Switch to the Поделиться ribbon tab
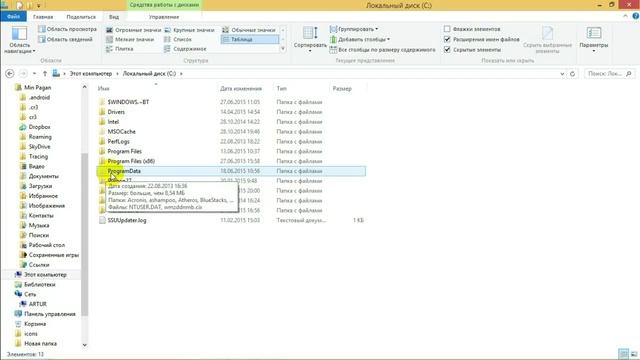Image resolution: width=640 pixels, height=360 pixels. click(x=81, y=17)
